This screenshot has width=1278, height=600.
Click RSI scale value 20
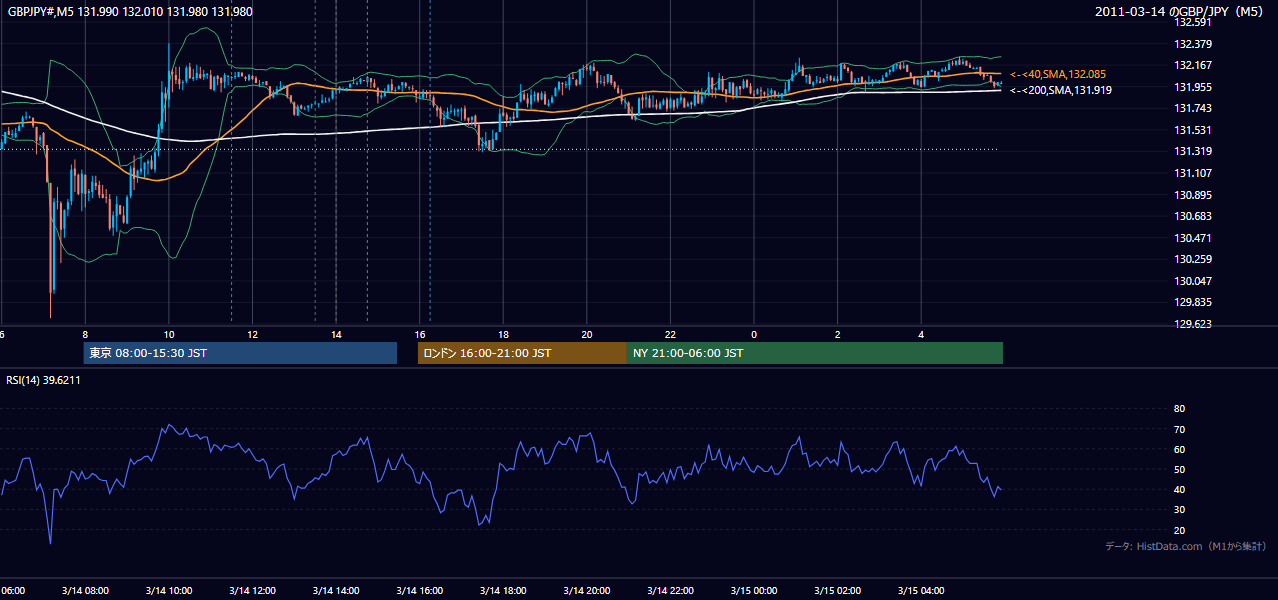[1179, 530]
